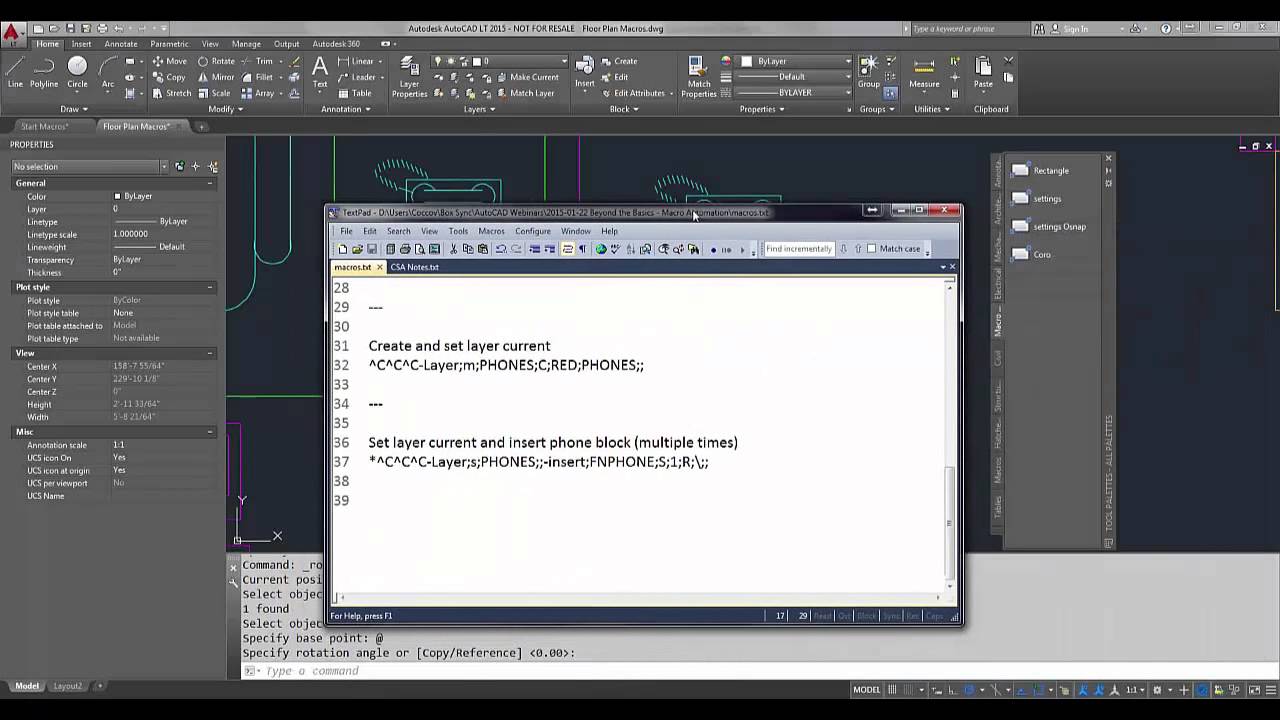Screen dimensions: 1280x720
Task: Click the Match Layer button
Action: tap(524, 93)
